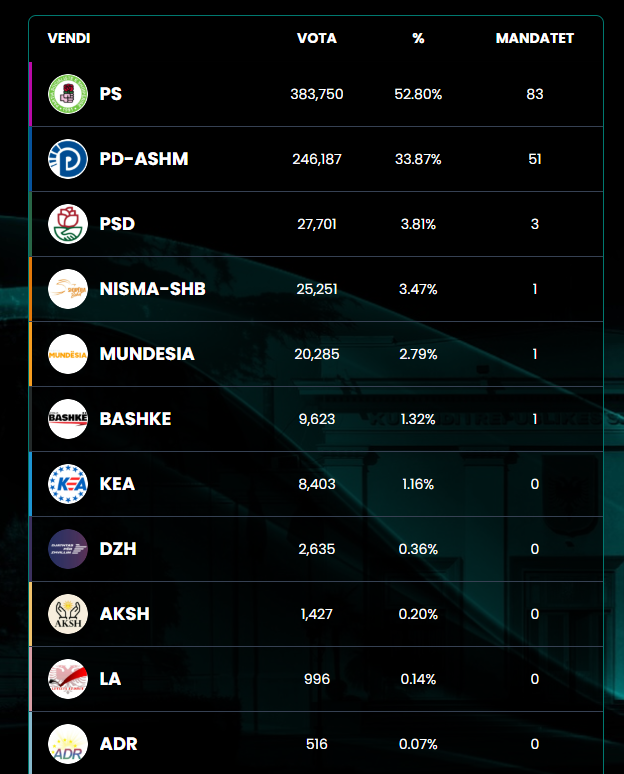The image size is (624, 774).
Task: Click the VENDI column header
Action: pos(69,39)
